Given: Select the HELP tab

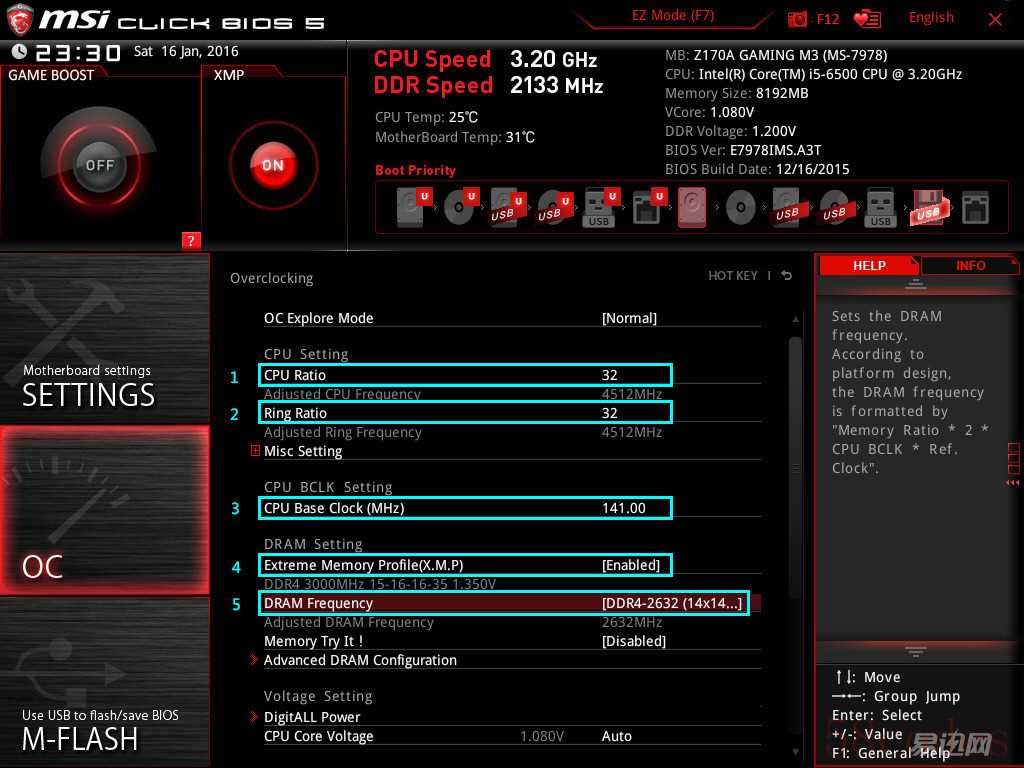Looking at the screenshot, I should coord(869,266).
